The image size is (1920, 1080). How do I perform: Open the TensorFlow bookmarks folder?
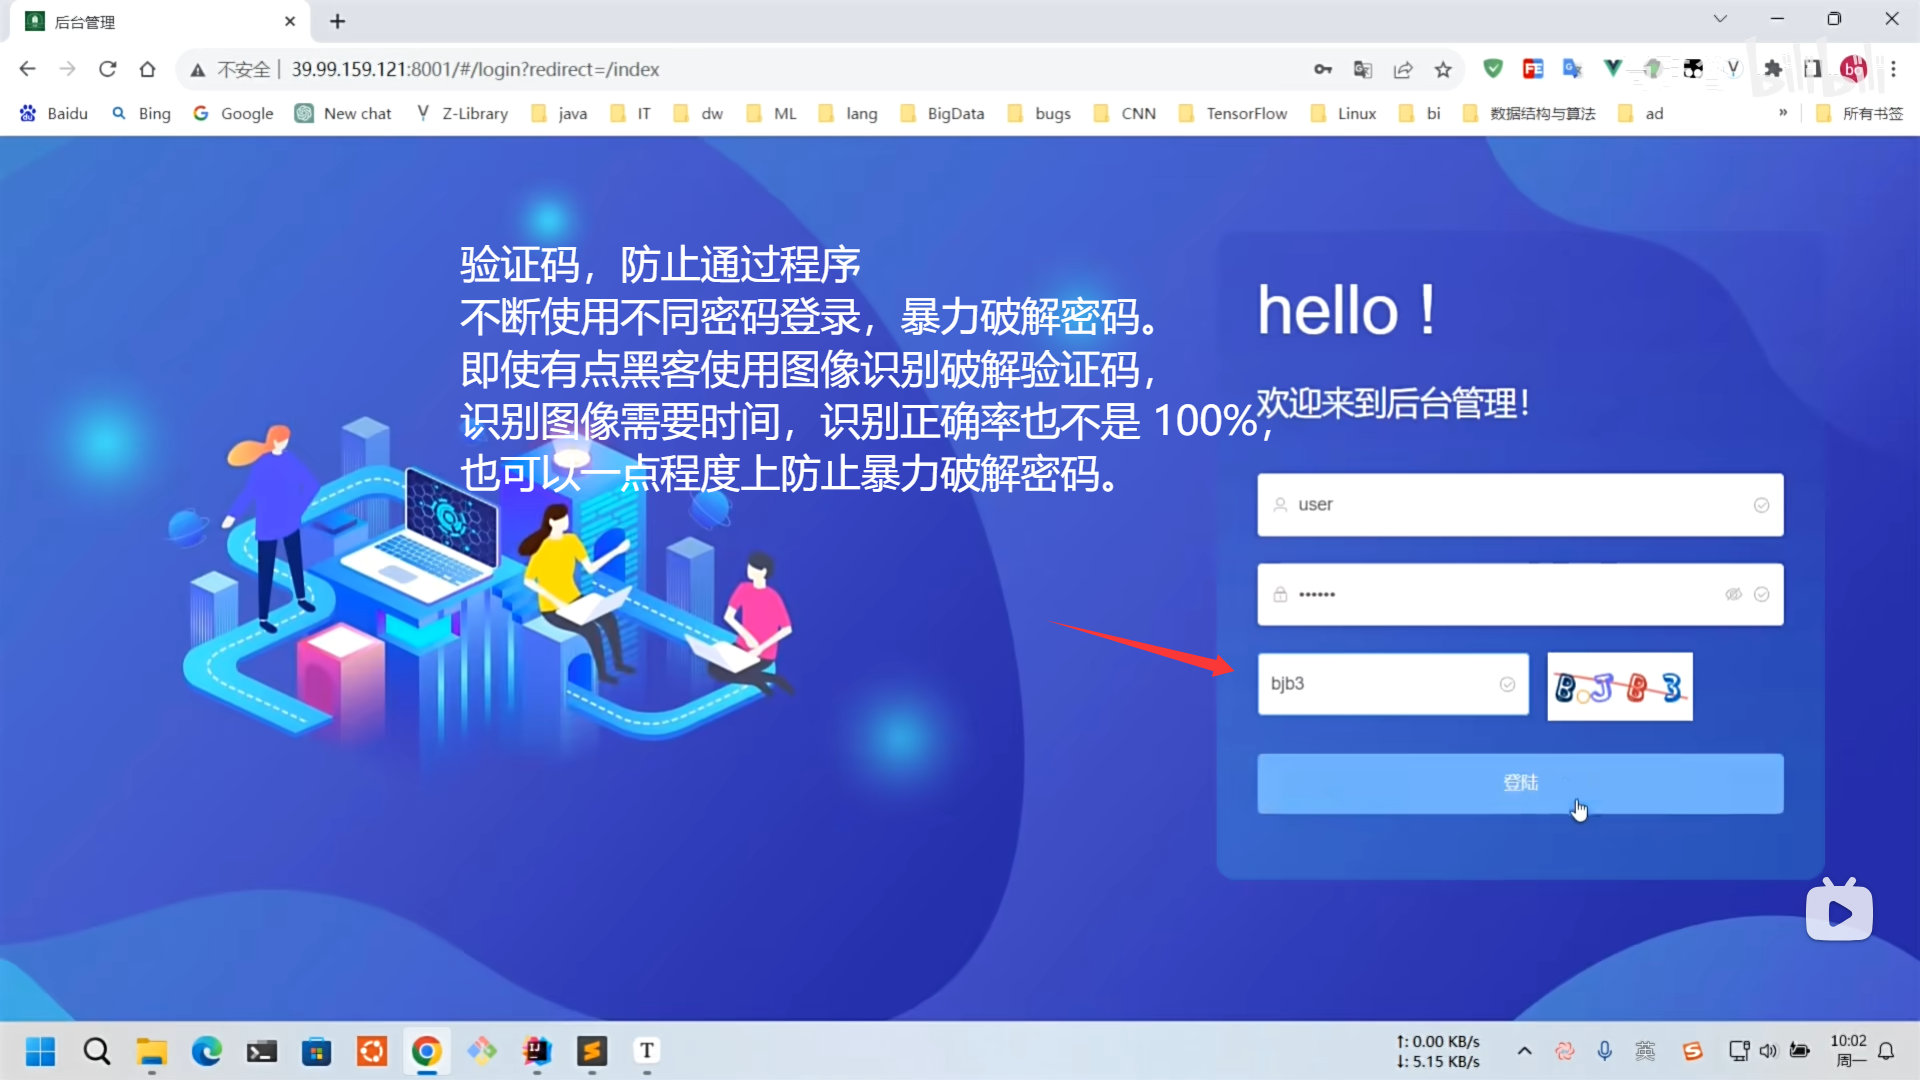[x=1233, y=113]
